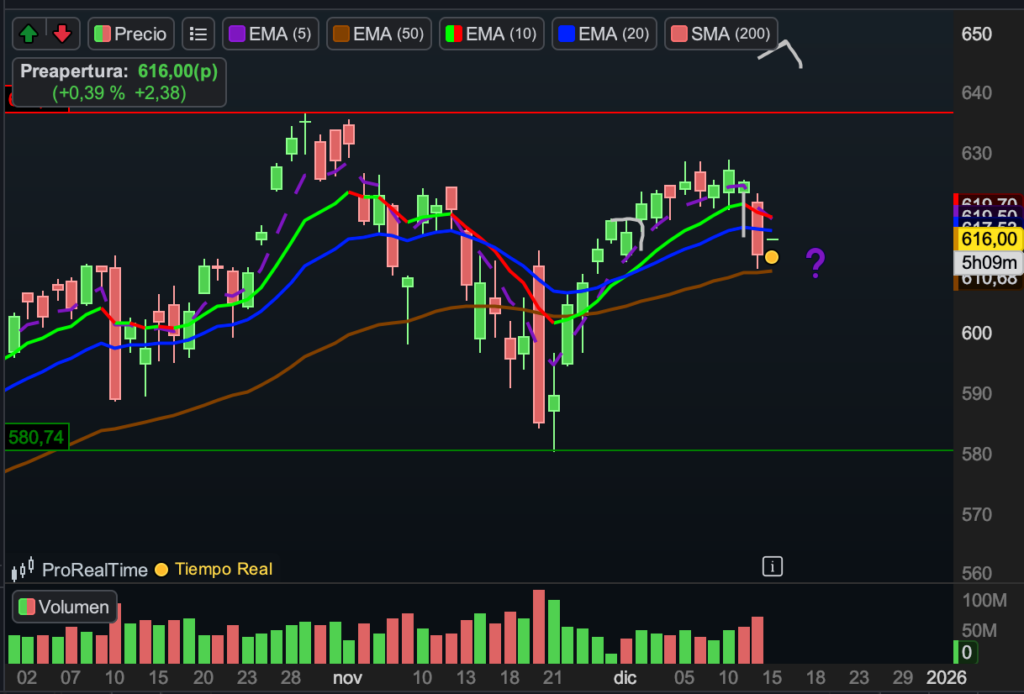Click the yellow 616,00 price tag

click(x=988, y=239)
